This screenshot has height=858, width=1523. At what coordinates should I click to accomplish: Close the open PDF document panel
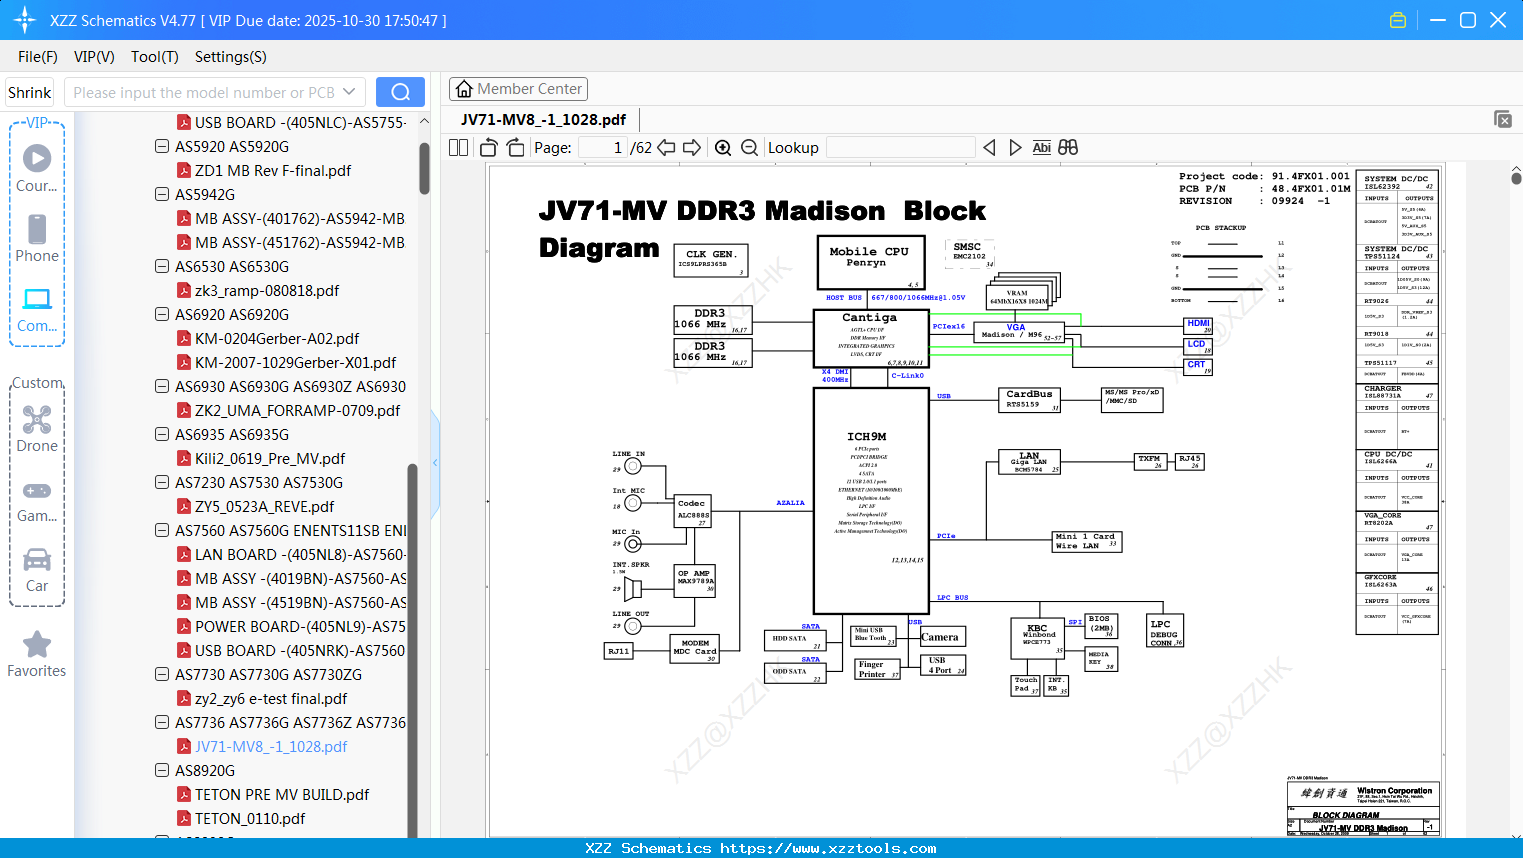(x=1503, y=119)
